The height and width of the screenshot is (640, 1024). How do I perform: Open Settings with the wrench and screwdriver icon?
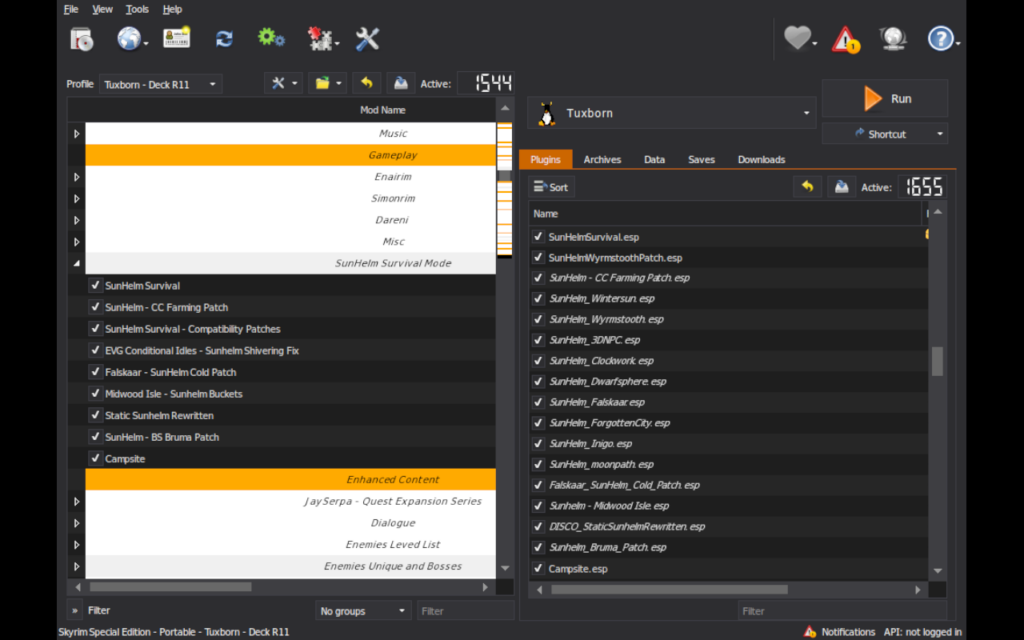pyautogui.click(x=367, y=39)
